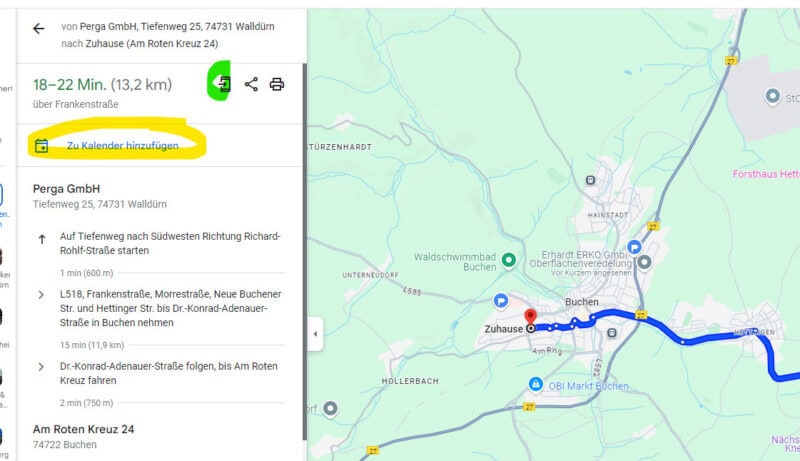Screen dimensions: 800x461
Task: Expand the Dr.-Konrad-Adenauer-Straße folgen step
Action: click(x=41, y=367)
